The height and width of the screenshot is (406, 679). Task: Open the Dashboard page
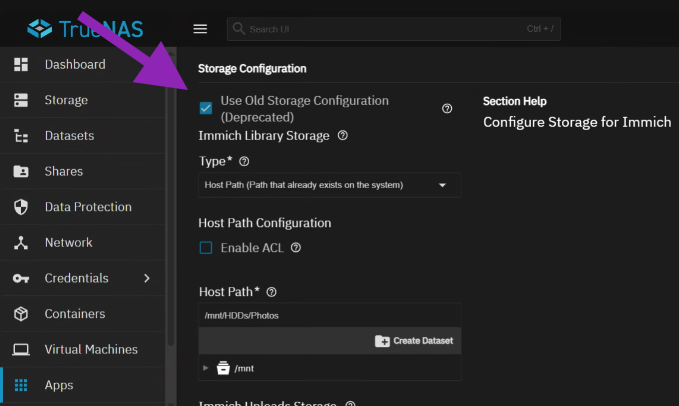pyautogui.click(x=74, y=65)
